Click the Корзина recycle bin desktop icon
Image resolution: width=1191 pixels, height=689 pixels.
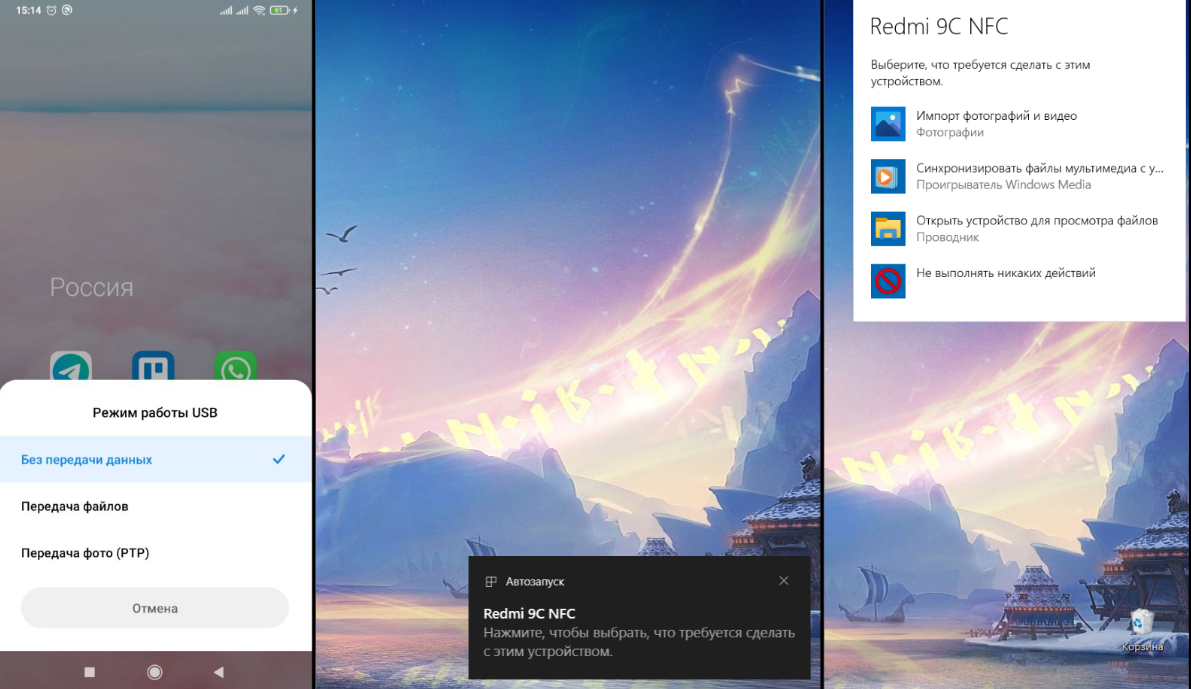point(1142,631)
